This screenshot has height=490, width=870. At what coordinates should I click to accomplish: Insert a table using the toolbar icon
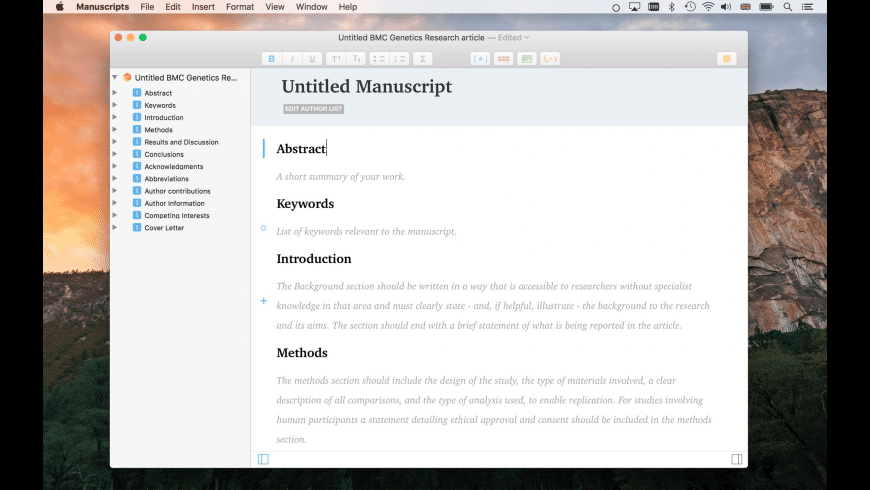tap(503, 59)
